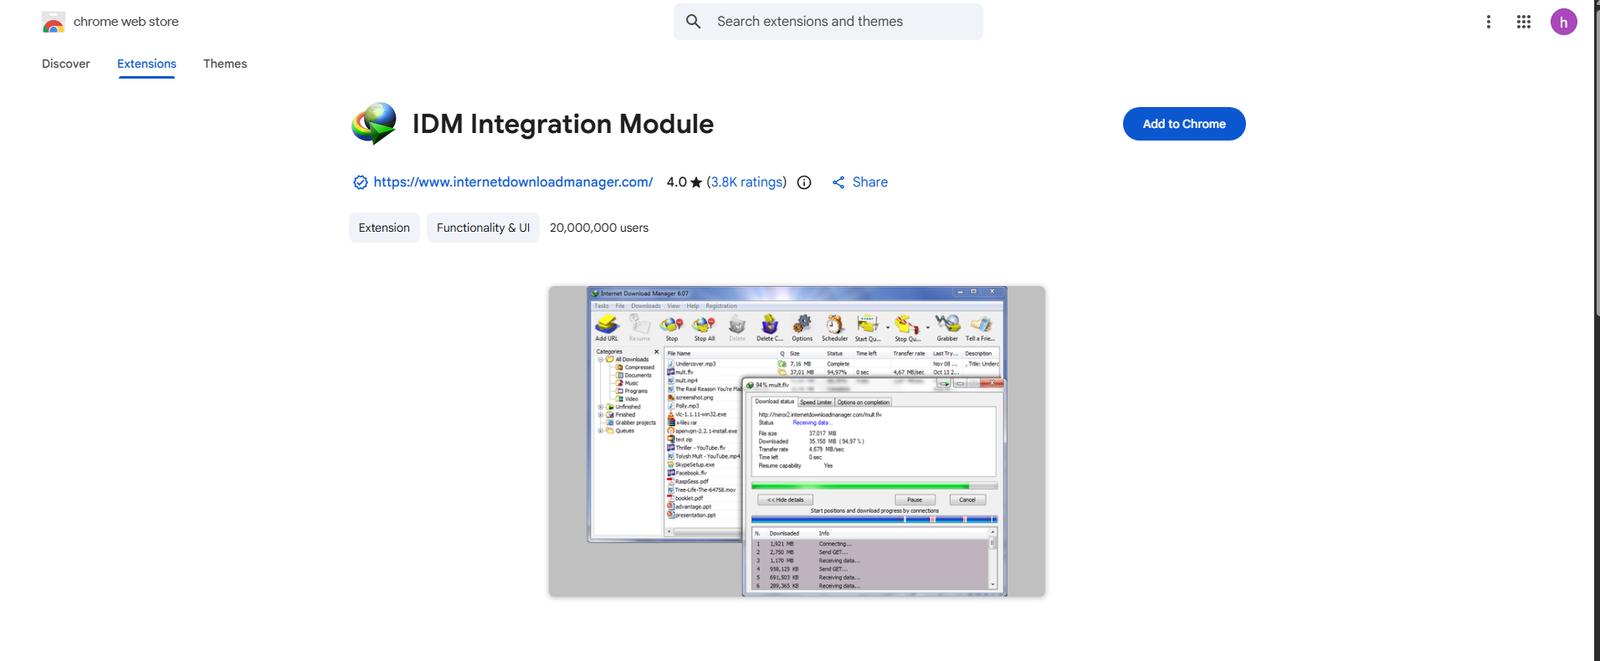Click the ratings info icon
Image resolution: width=1600 pixels, height=661 pixels.
coord(804,182)
